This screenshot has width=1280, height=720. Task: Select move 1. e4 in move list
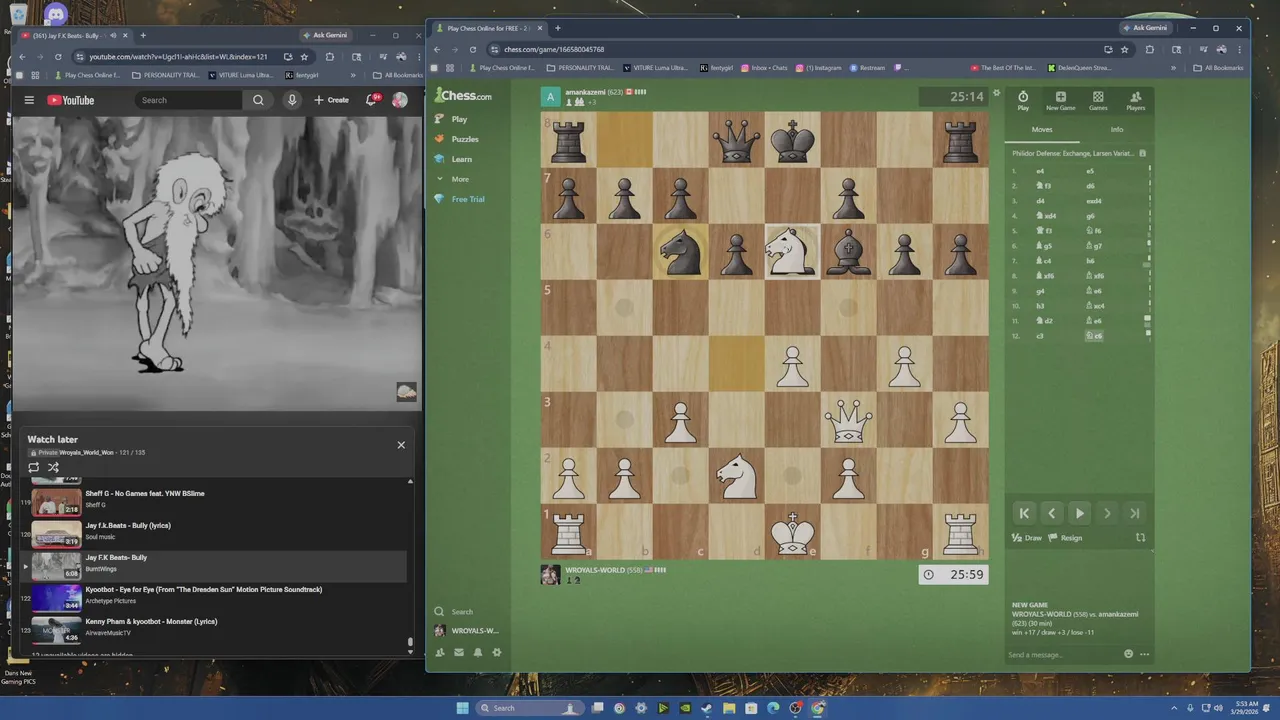[x=1040, y=171]
